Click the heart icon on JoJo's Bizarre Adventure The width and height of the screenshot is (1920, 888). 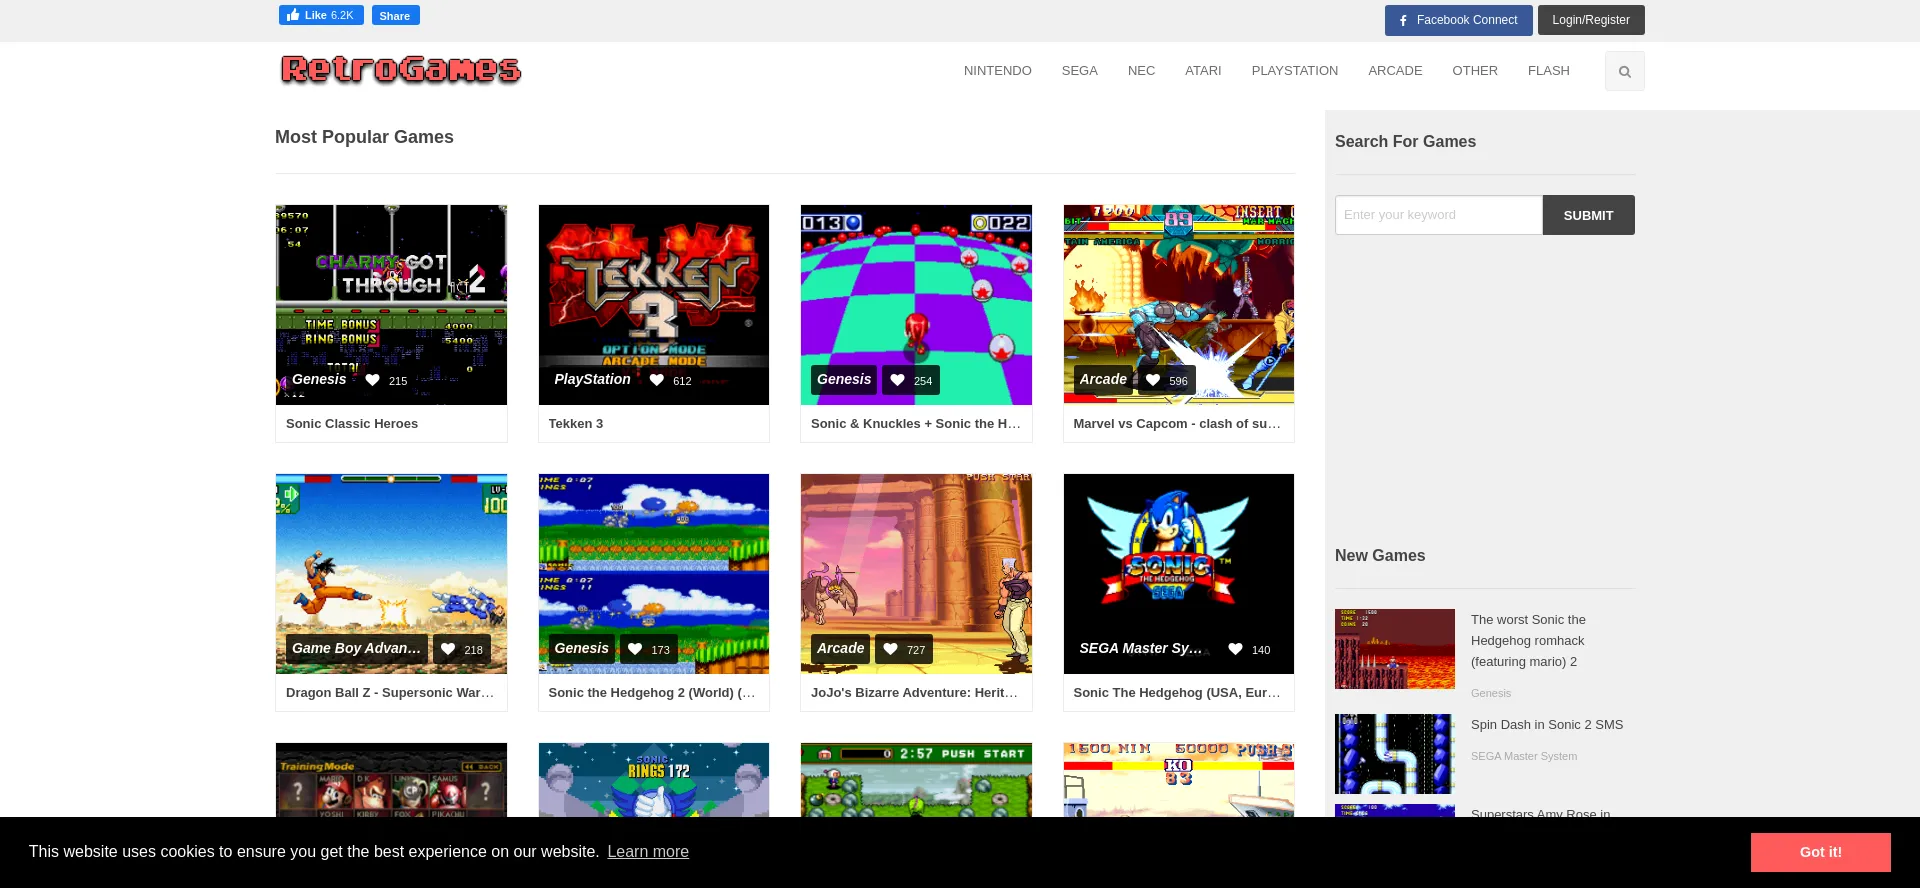(x=890, y=649)
